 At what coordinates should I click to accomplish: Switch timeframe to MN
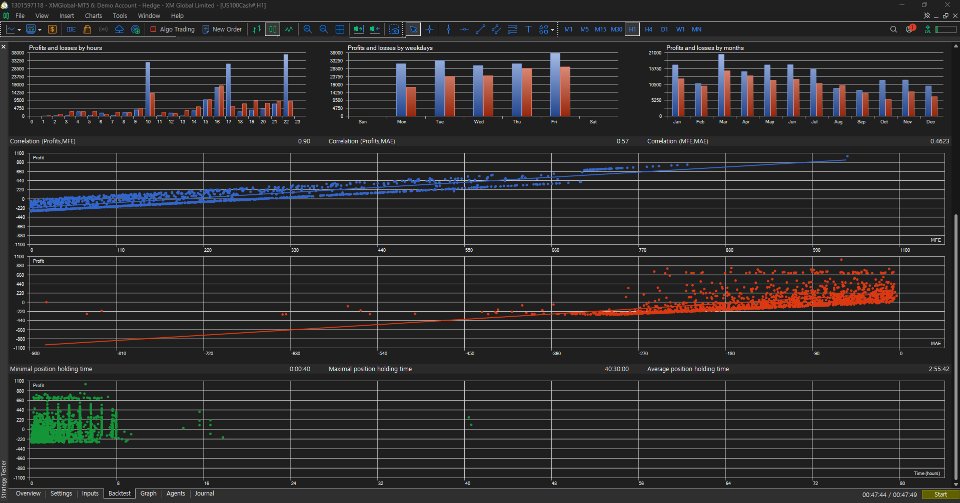696,29
